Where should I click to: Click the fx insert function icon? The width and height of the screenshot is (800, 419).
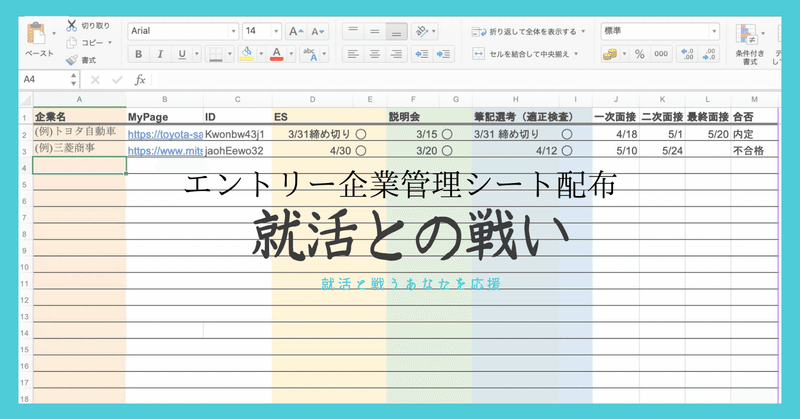(140, 80)
